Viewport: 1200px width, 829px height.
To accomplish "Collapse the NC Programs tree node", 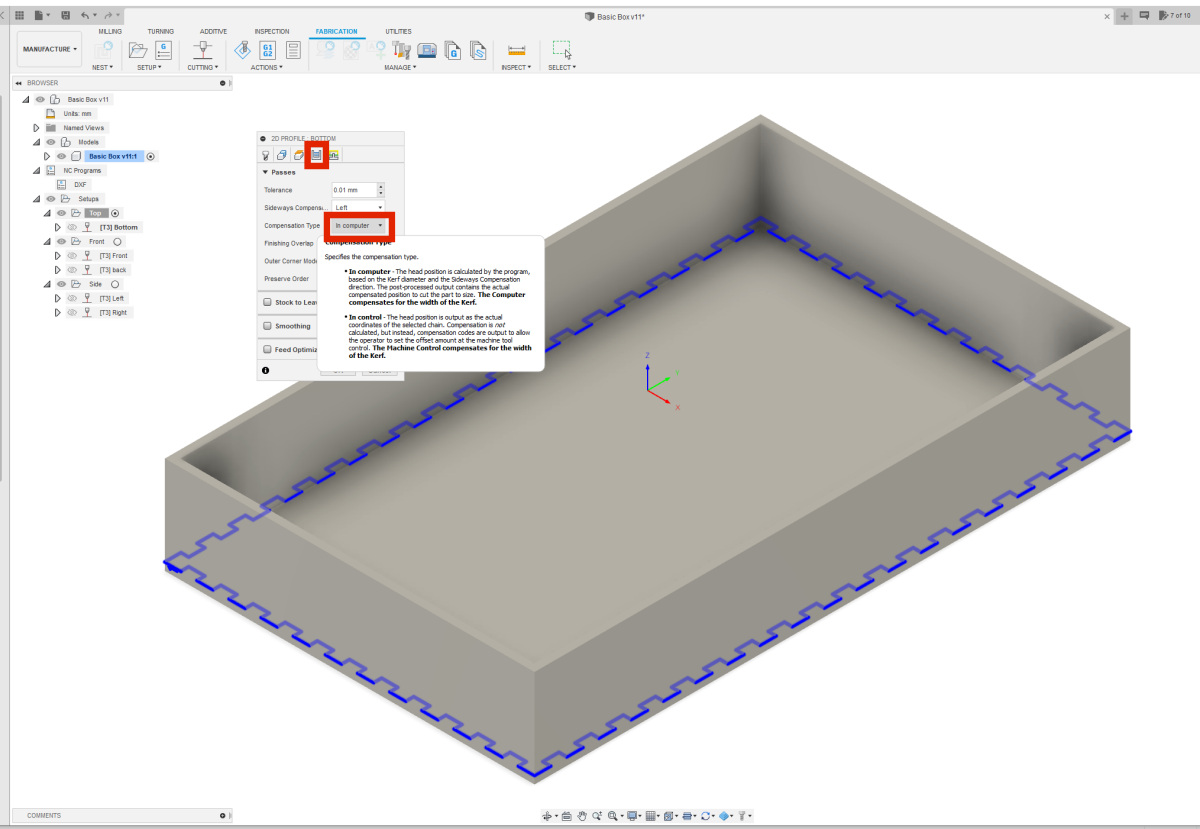I will (37, 170).
